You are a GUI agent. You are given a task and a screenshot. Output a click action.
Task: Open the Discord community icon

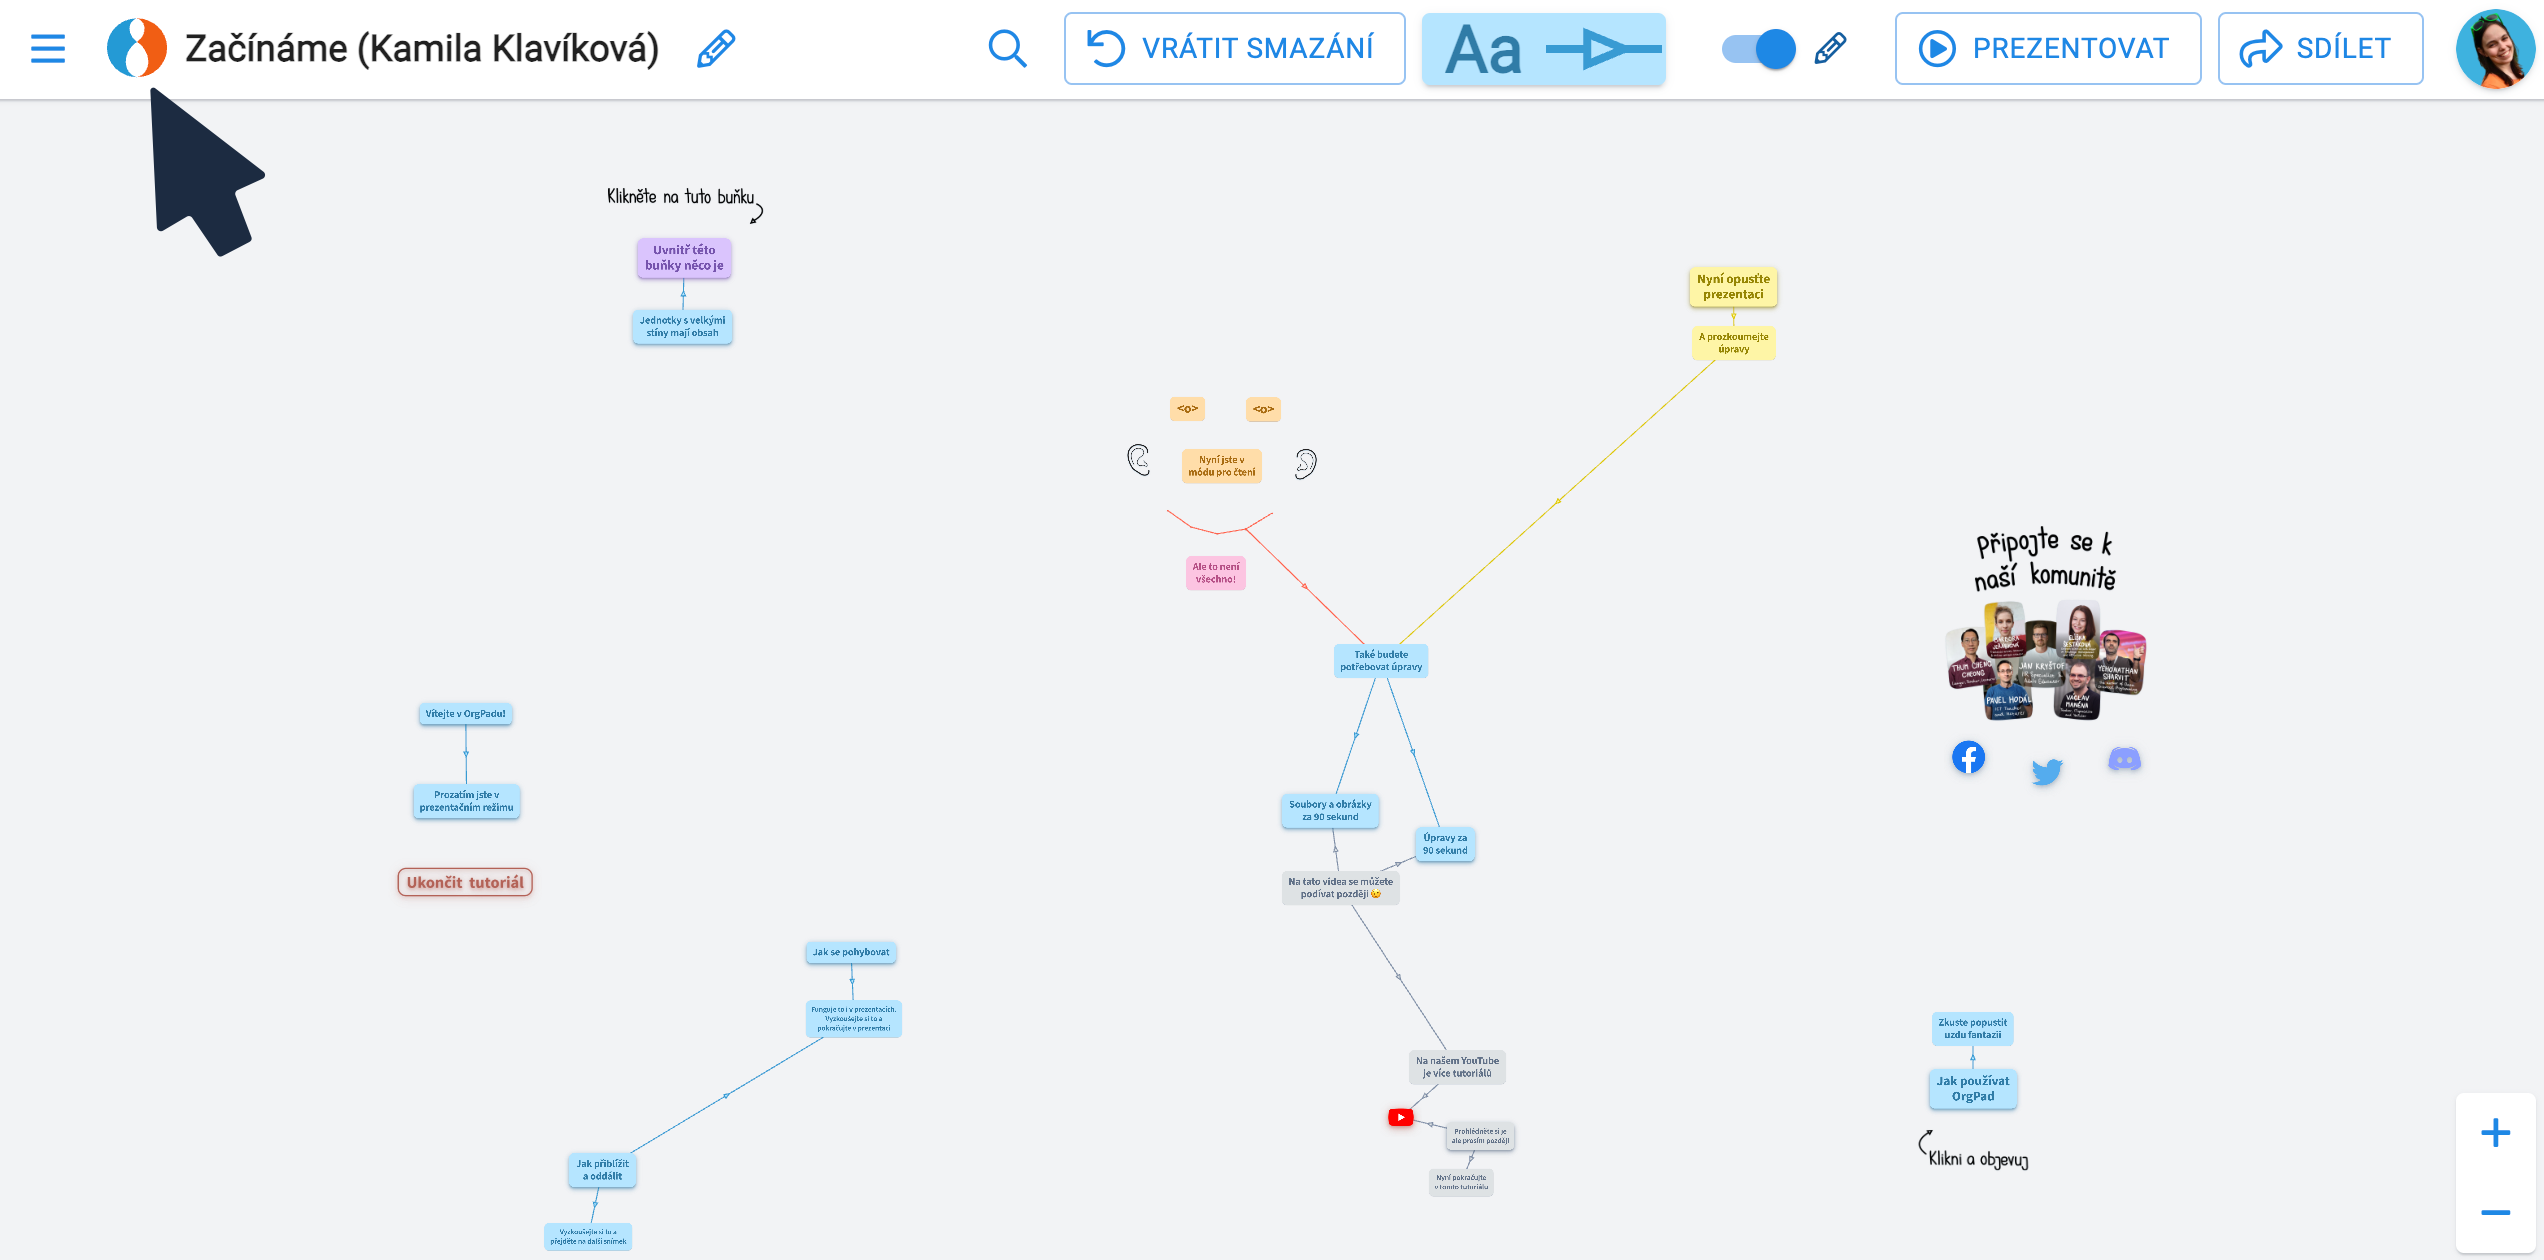click(x=2124, y=760)
